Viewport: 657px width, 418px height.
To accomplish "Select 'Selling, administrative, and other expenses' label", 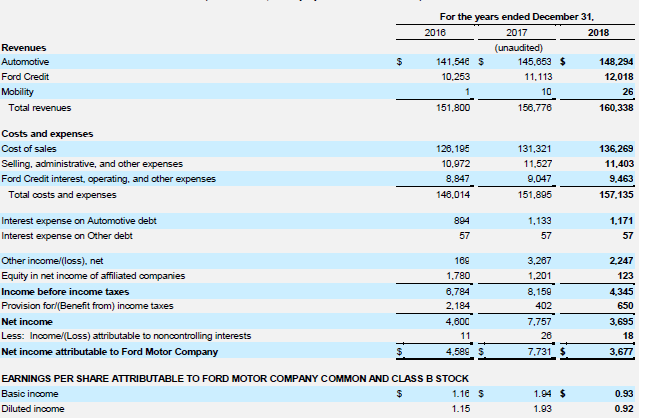I will [92, 164].
